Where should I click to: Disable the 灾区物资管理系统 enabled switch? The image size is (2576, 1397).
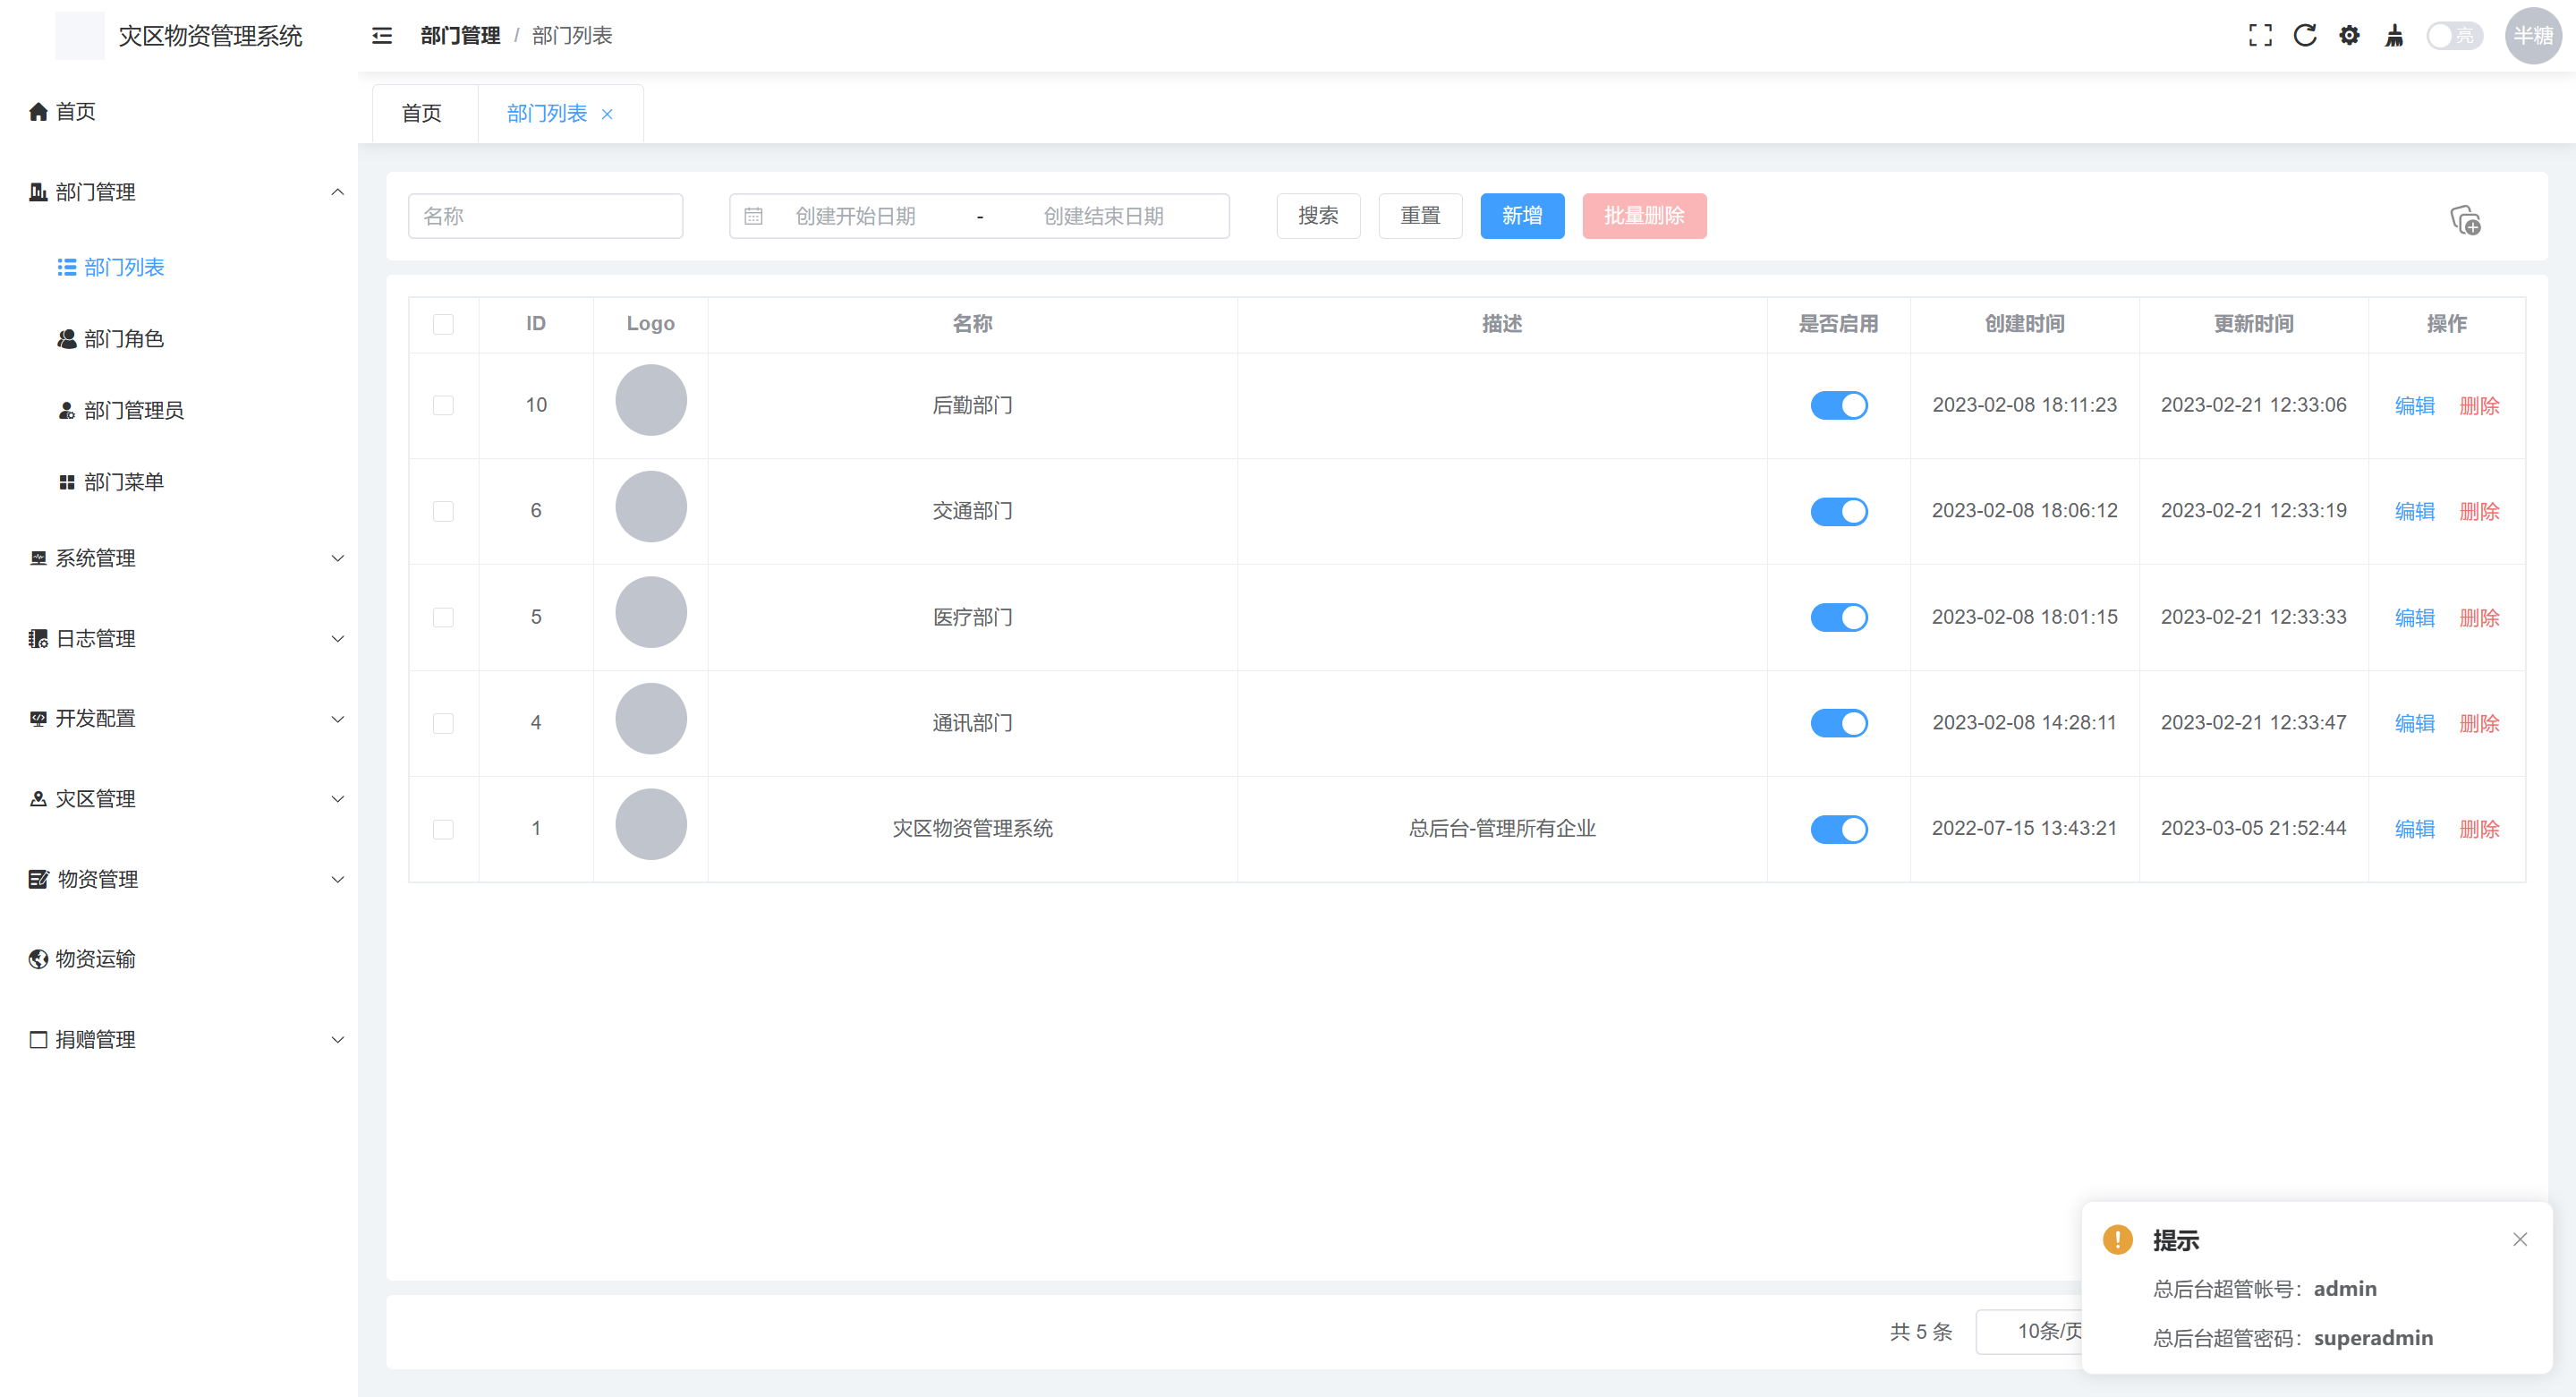[x=1839, y=829]
